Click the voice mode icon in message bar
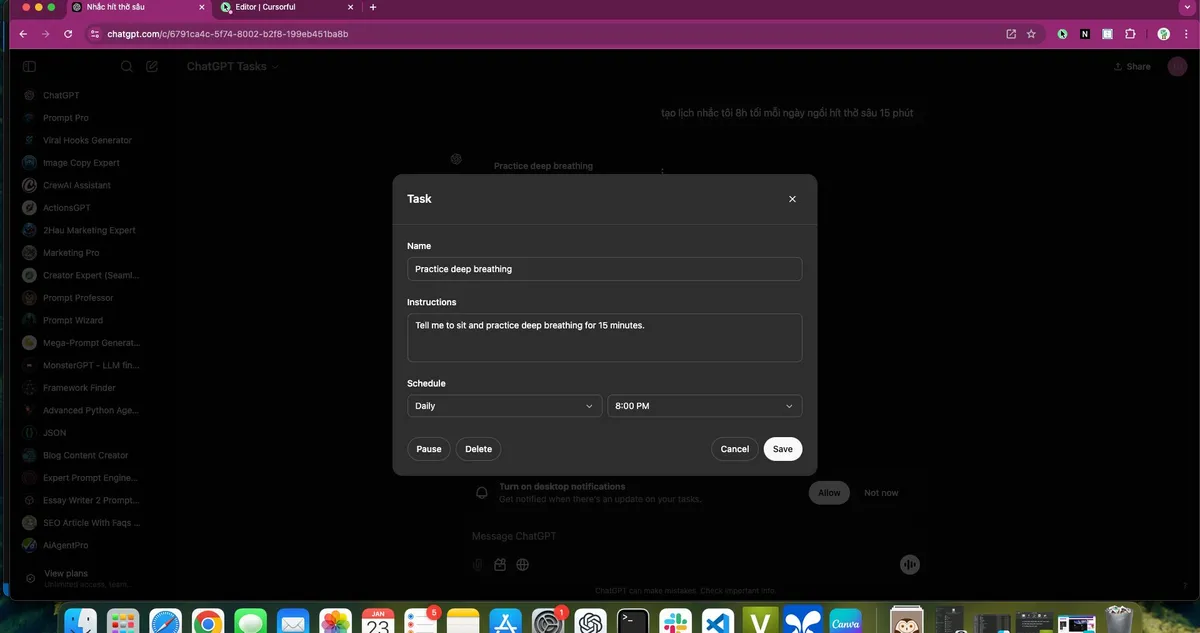 909,565
